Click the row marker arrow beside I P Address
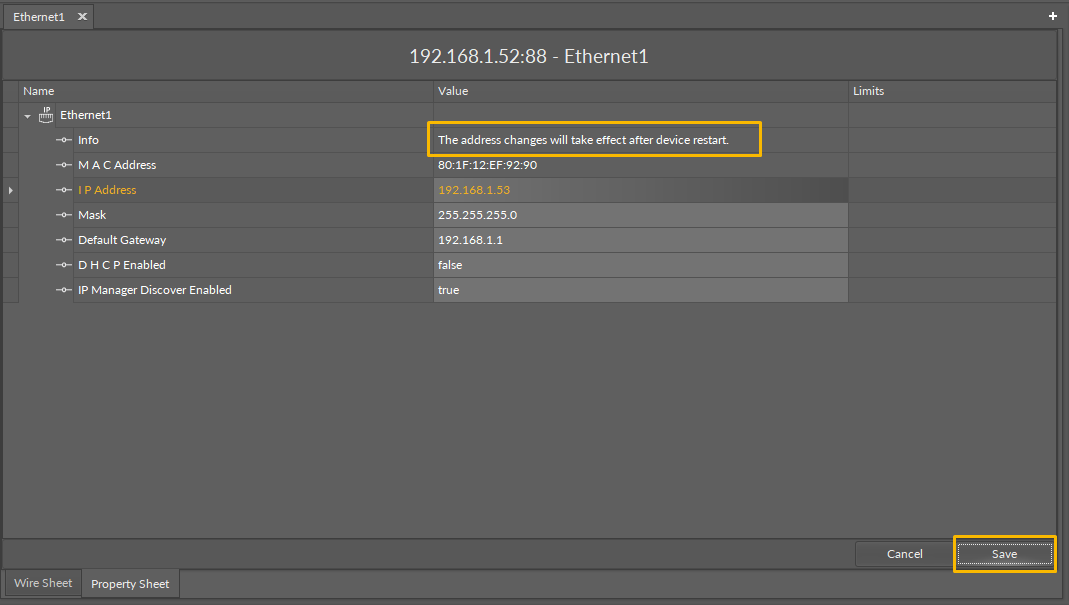This screenshot has height=605, width=1069. pyautogui.click(x=10, y=190)
